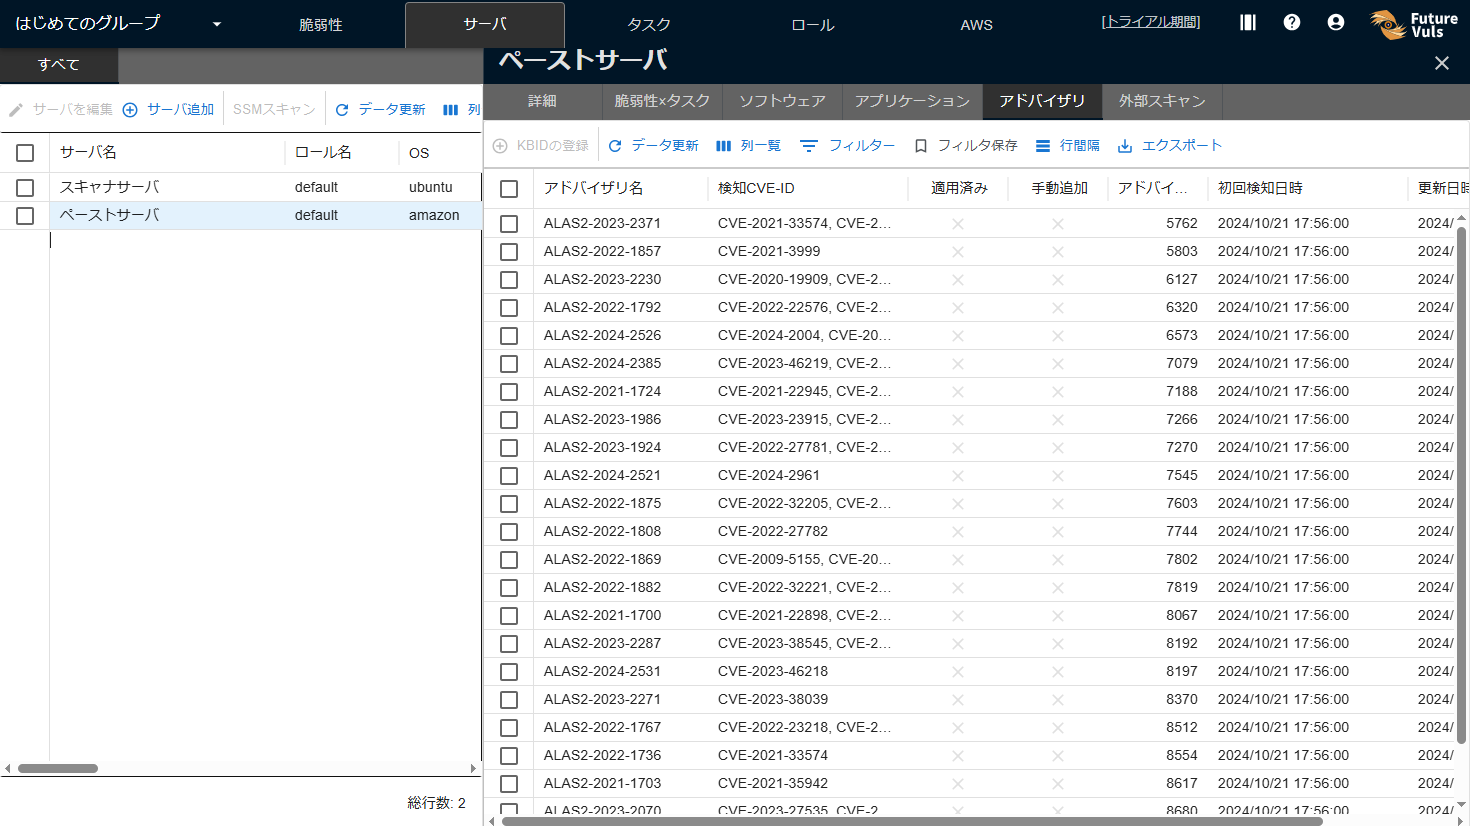Open 列一覧 column list in advisory toolbar
Screen dimensions: 1470x826
(x=748, y=145)
